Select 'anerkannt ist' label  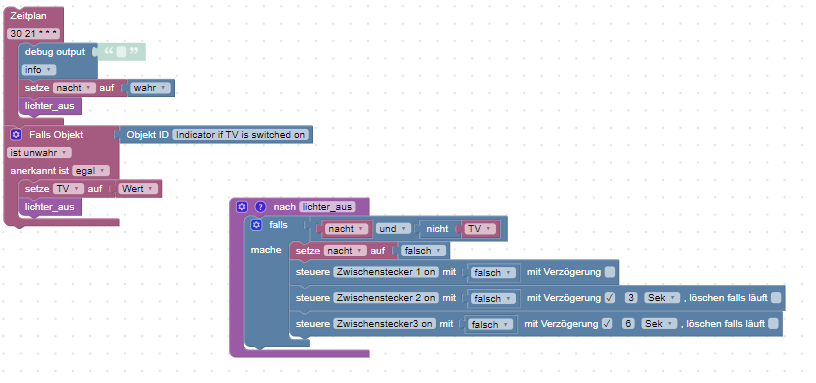[40, 171]
